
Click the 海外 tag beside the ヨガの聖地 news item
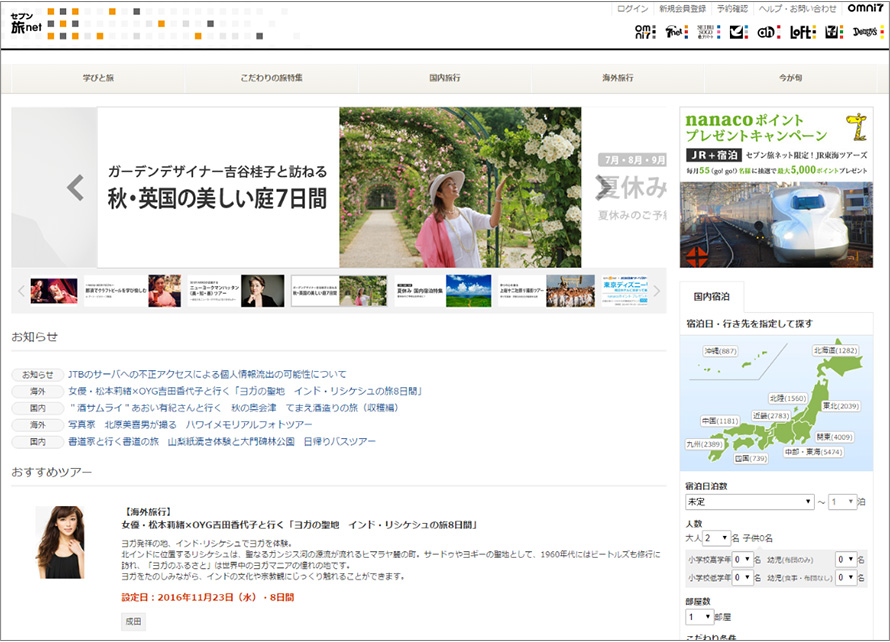click(x=37, y=391)
